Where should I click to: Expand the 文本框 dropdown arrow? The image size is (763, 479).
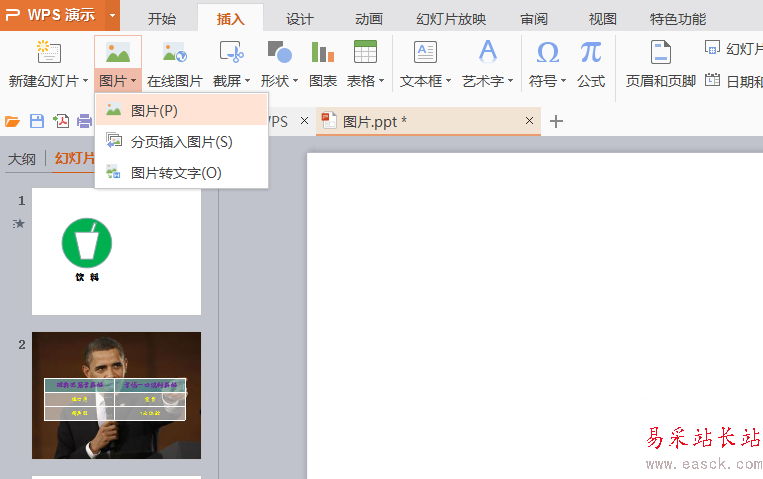[x=448, y=81]
